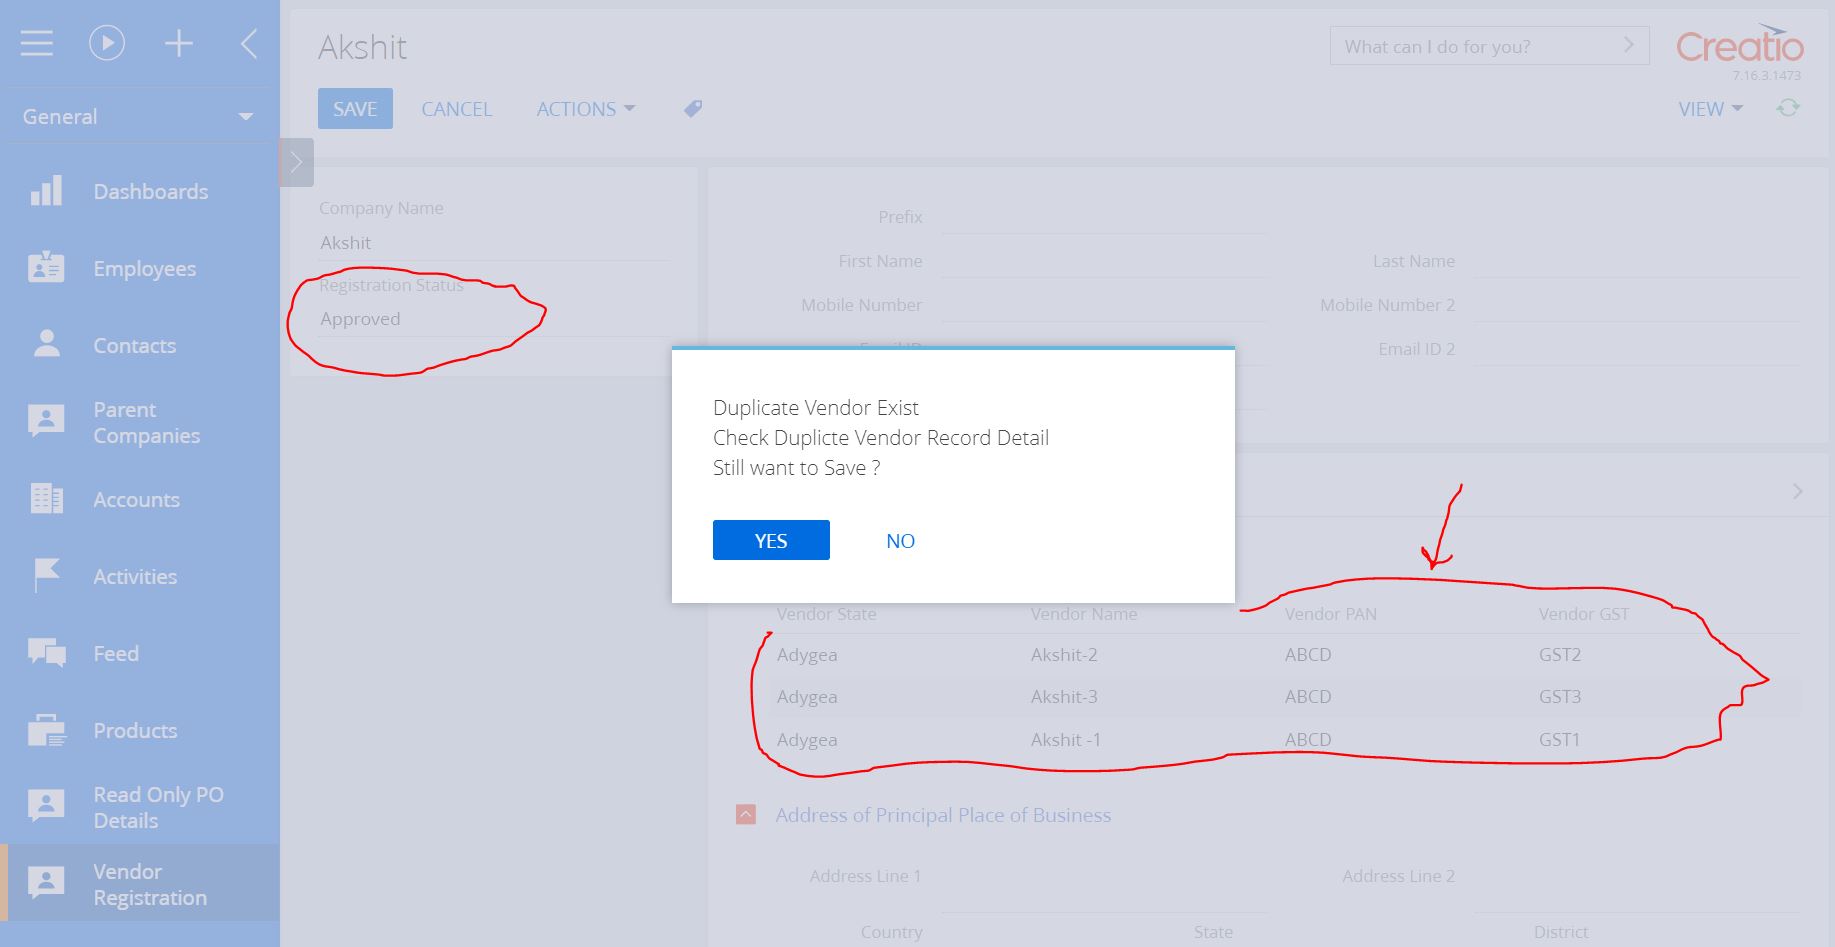This screenshot has width=1835, height=947.
Task: Open the Actions dropdown menu
Action: tap(585, 109)
